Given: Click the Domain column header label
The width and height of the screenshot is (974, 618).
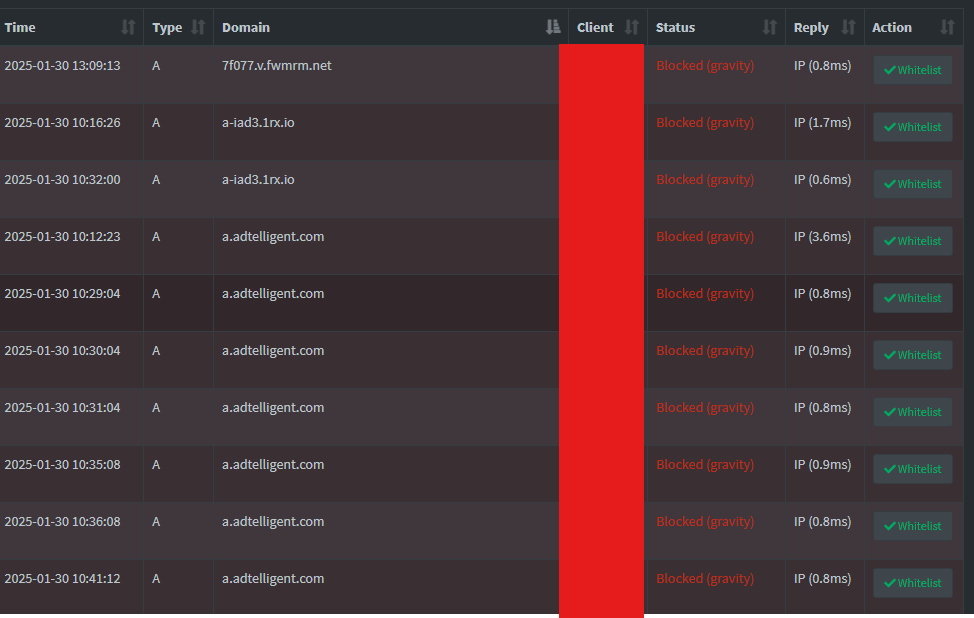Looking at the screenshot, I should tap(246, 27).
